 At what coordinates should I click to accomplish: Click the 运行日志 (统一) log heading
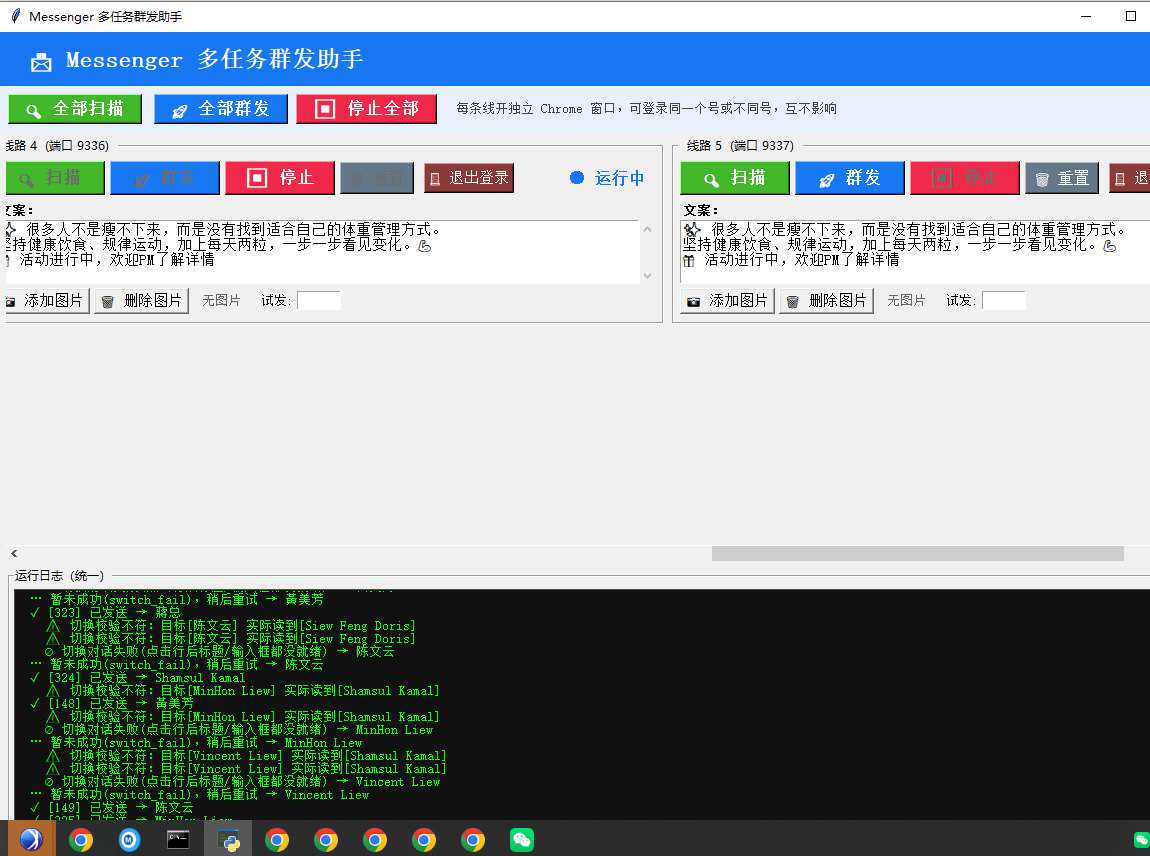59,576
